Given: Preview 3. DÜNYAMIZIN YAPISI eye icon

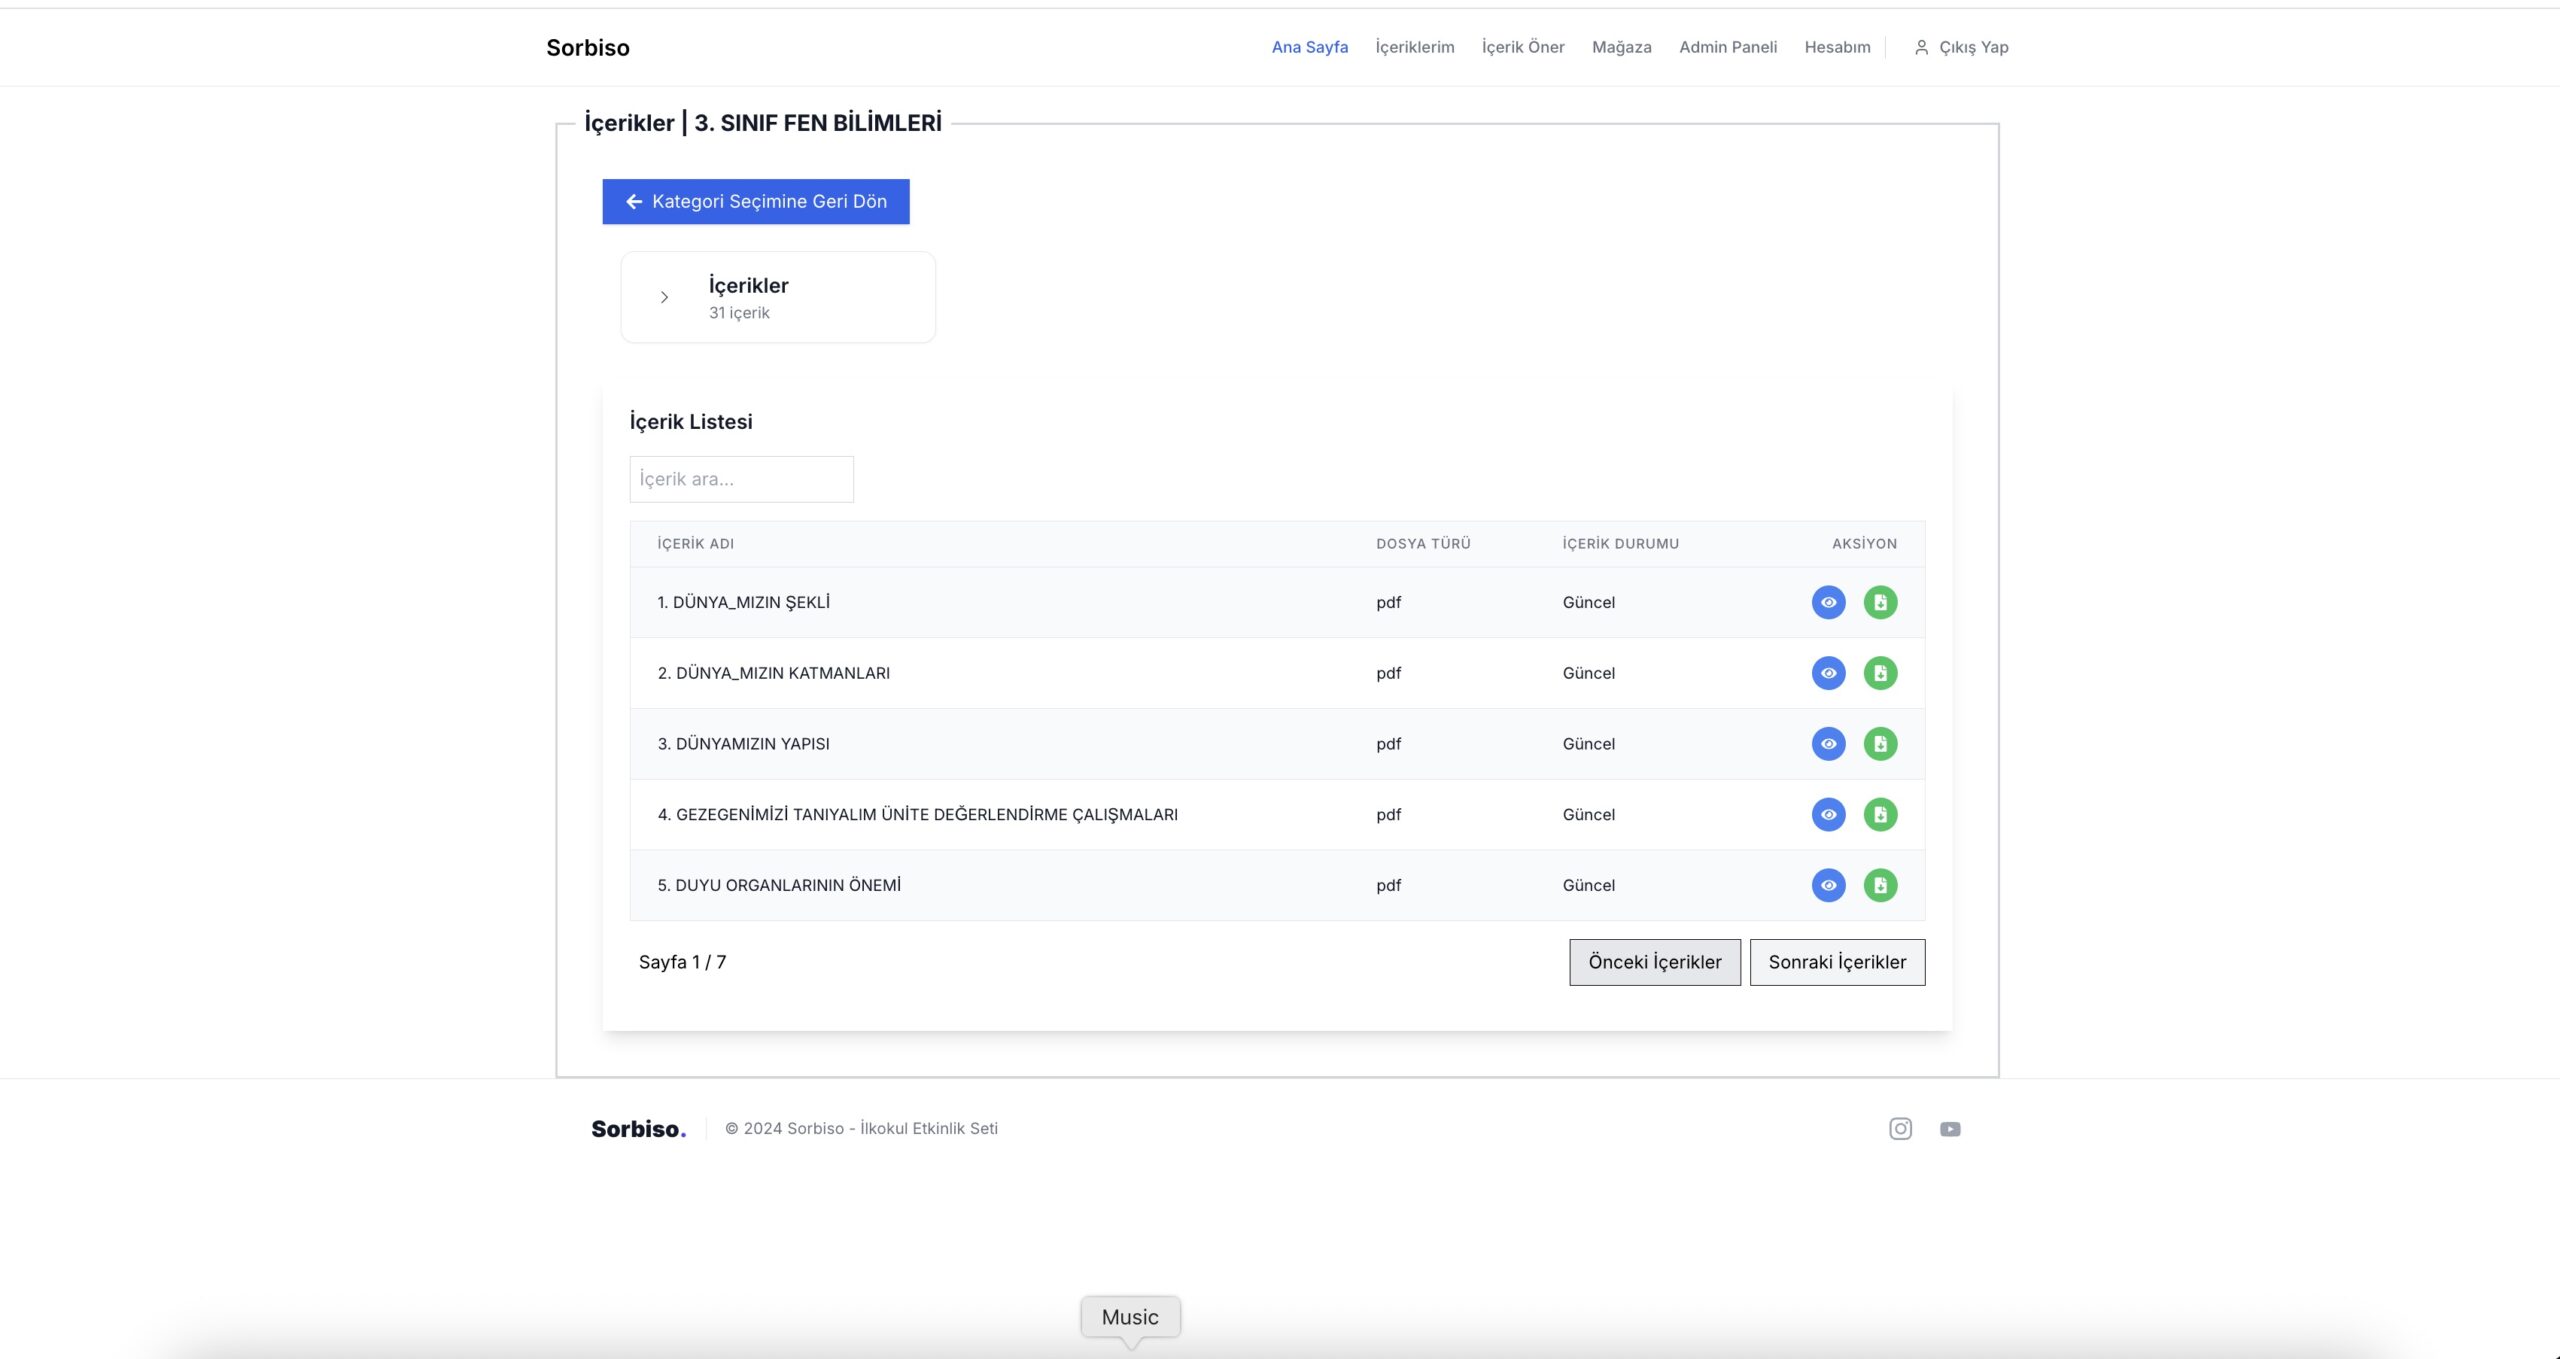Looking at the screenshot, I should coord(1828,744).
